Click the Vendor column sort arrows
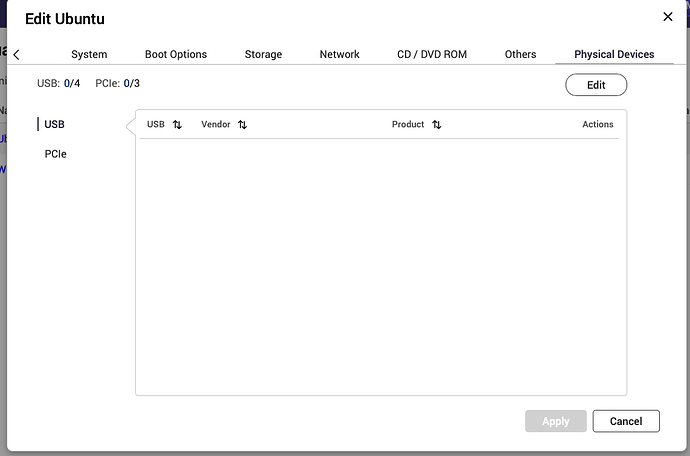This screenshot has width=690, height=456. [x=242, y=125]
